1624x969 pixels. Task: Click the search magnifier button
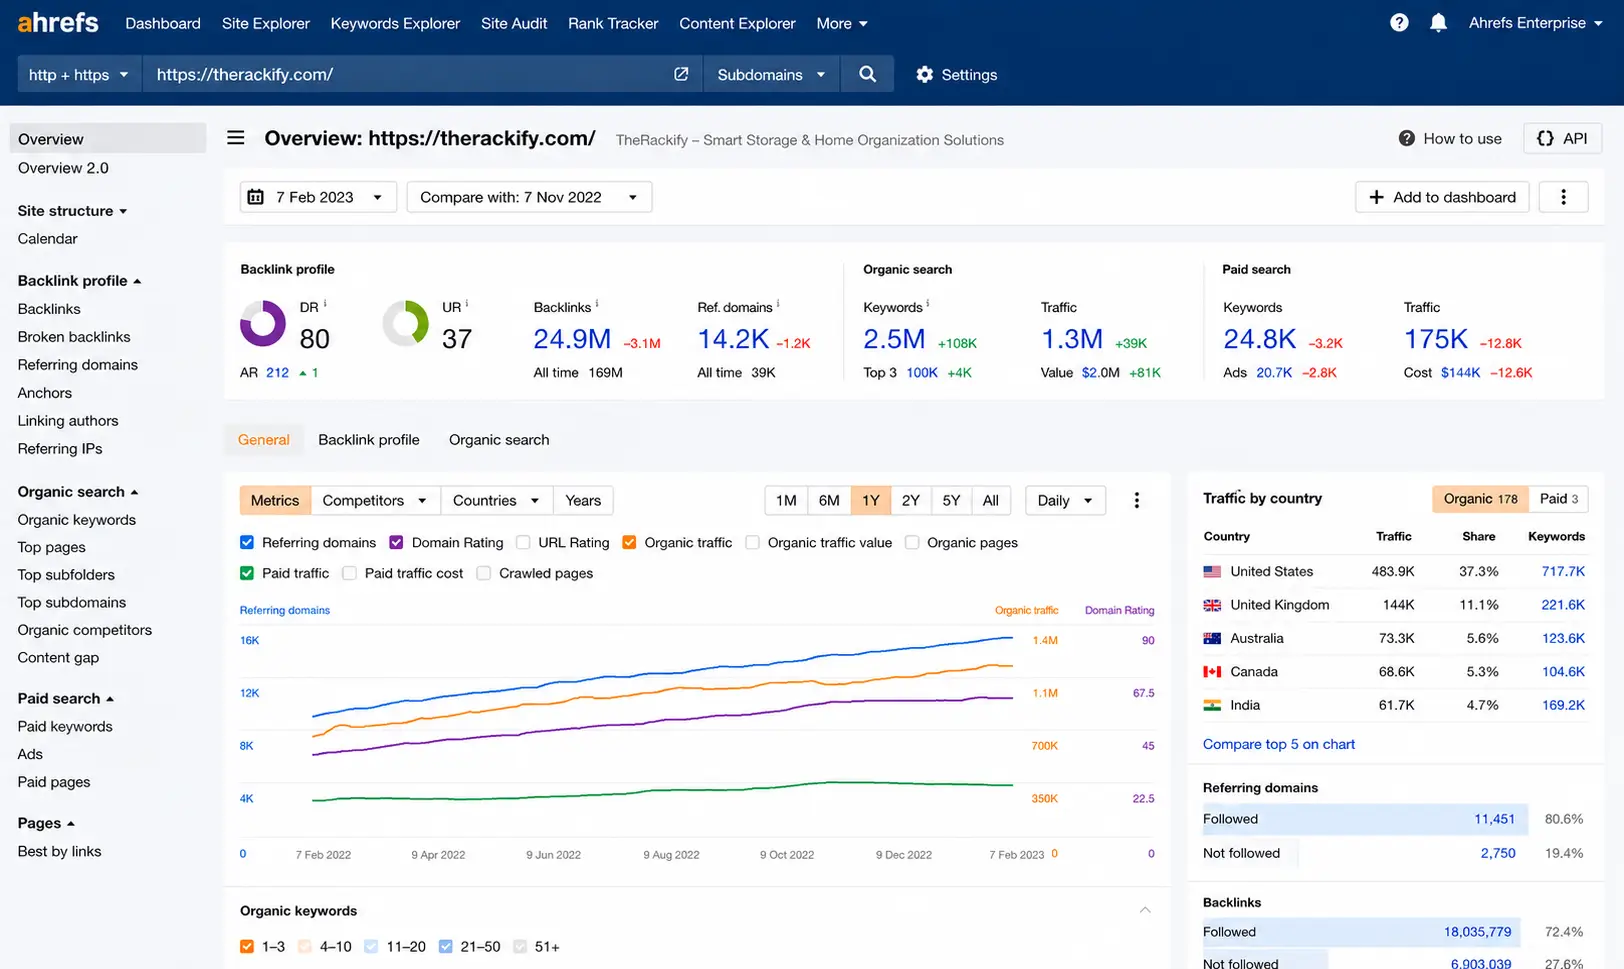(867, 74)
